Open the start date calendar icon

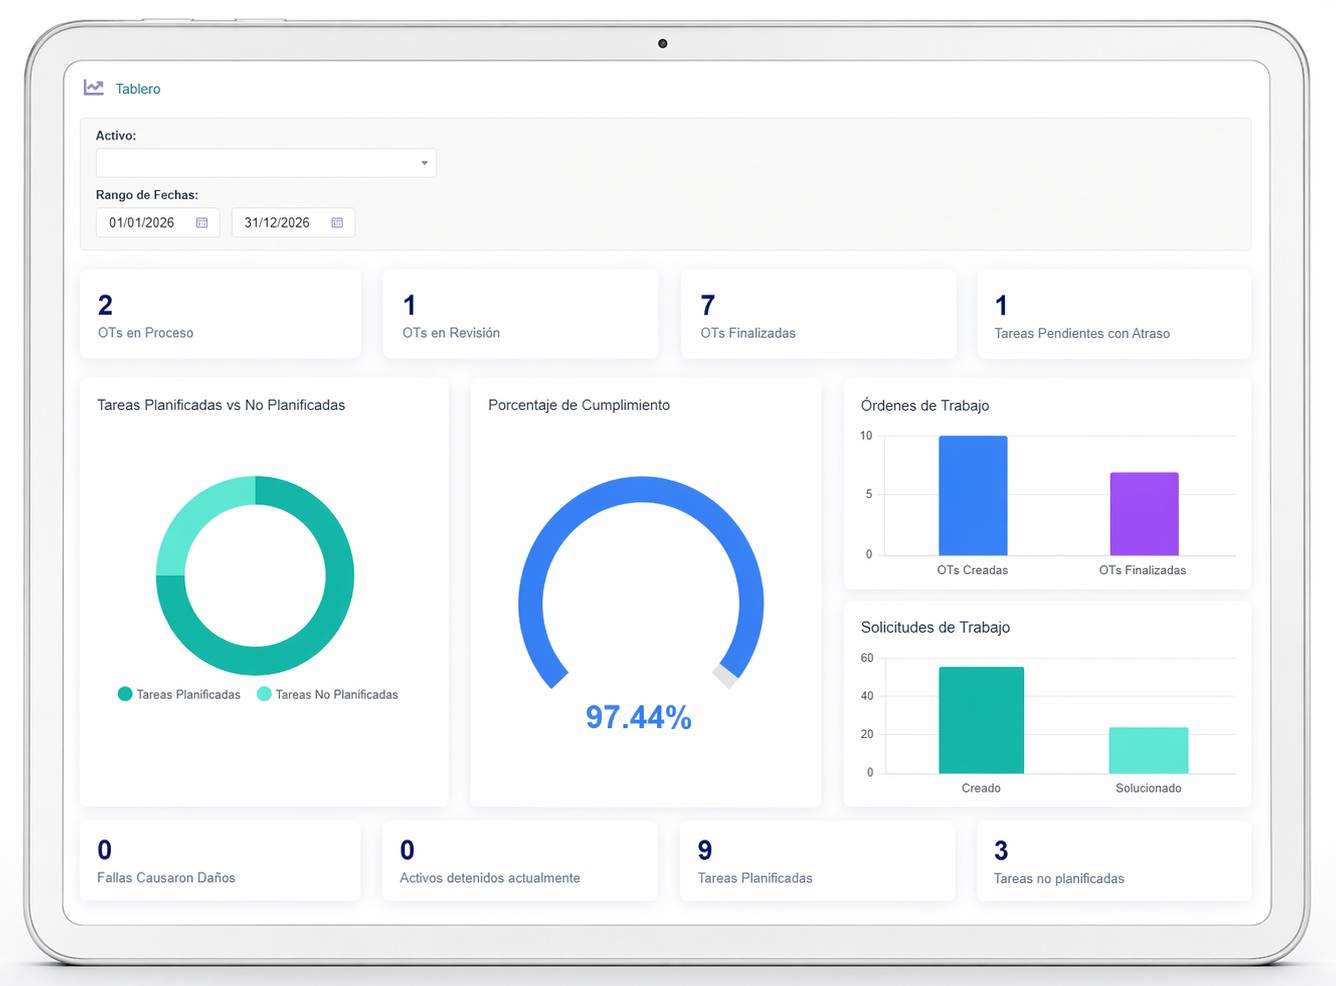click(x=203, y=222)
